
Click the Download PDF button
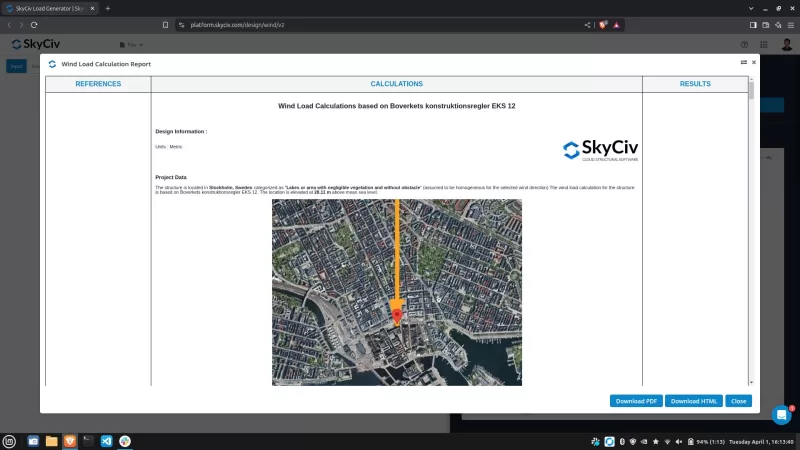point(636,401)
